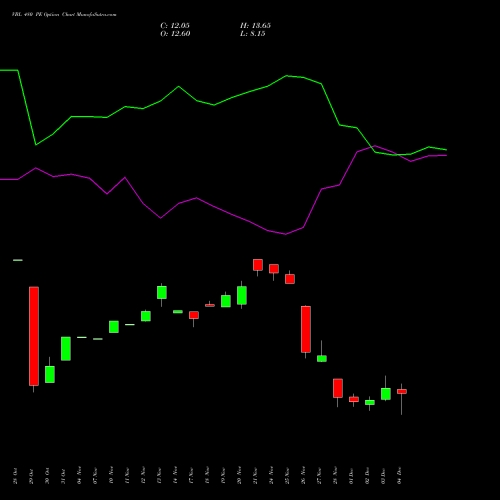The height and width of the screenshot is (500, 500).
Task: Select the '28 Oct' date label
Action: 15,476
